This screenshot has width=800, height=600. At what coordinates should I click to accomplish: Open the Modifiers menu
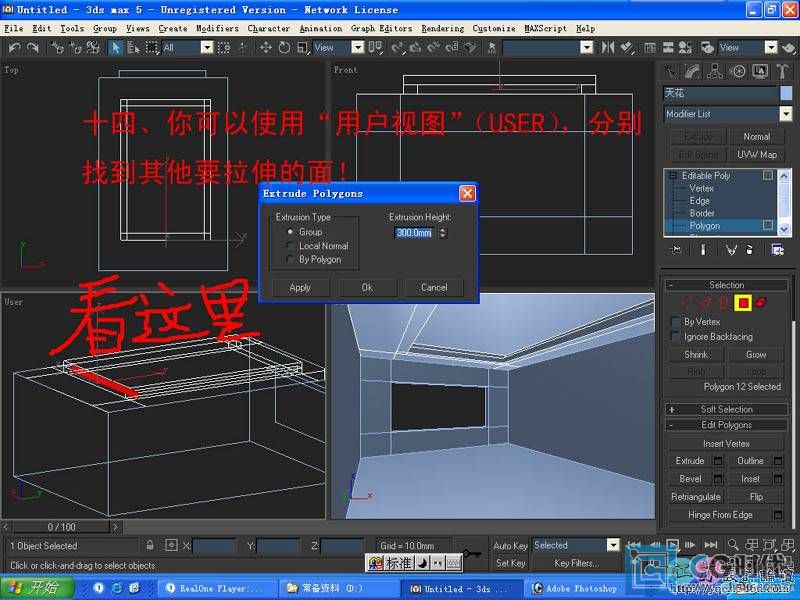click(217, 29)
